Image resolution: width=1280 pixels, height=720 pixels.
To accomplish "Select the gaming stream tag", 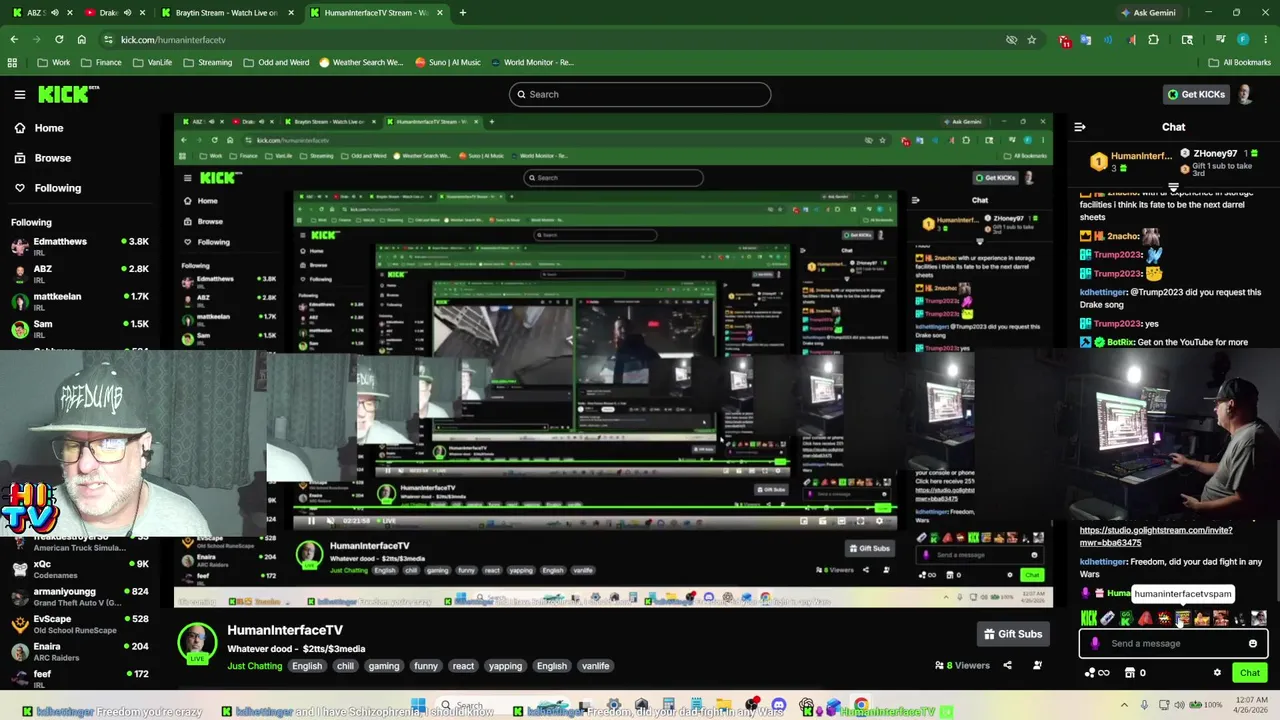I will point(383,666).
